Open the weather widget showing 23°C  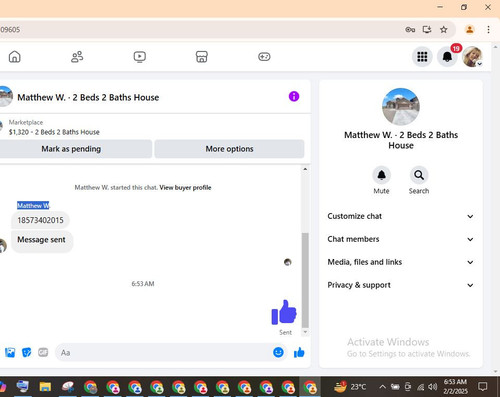pyautogui.click(x=350, y=387)
